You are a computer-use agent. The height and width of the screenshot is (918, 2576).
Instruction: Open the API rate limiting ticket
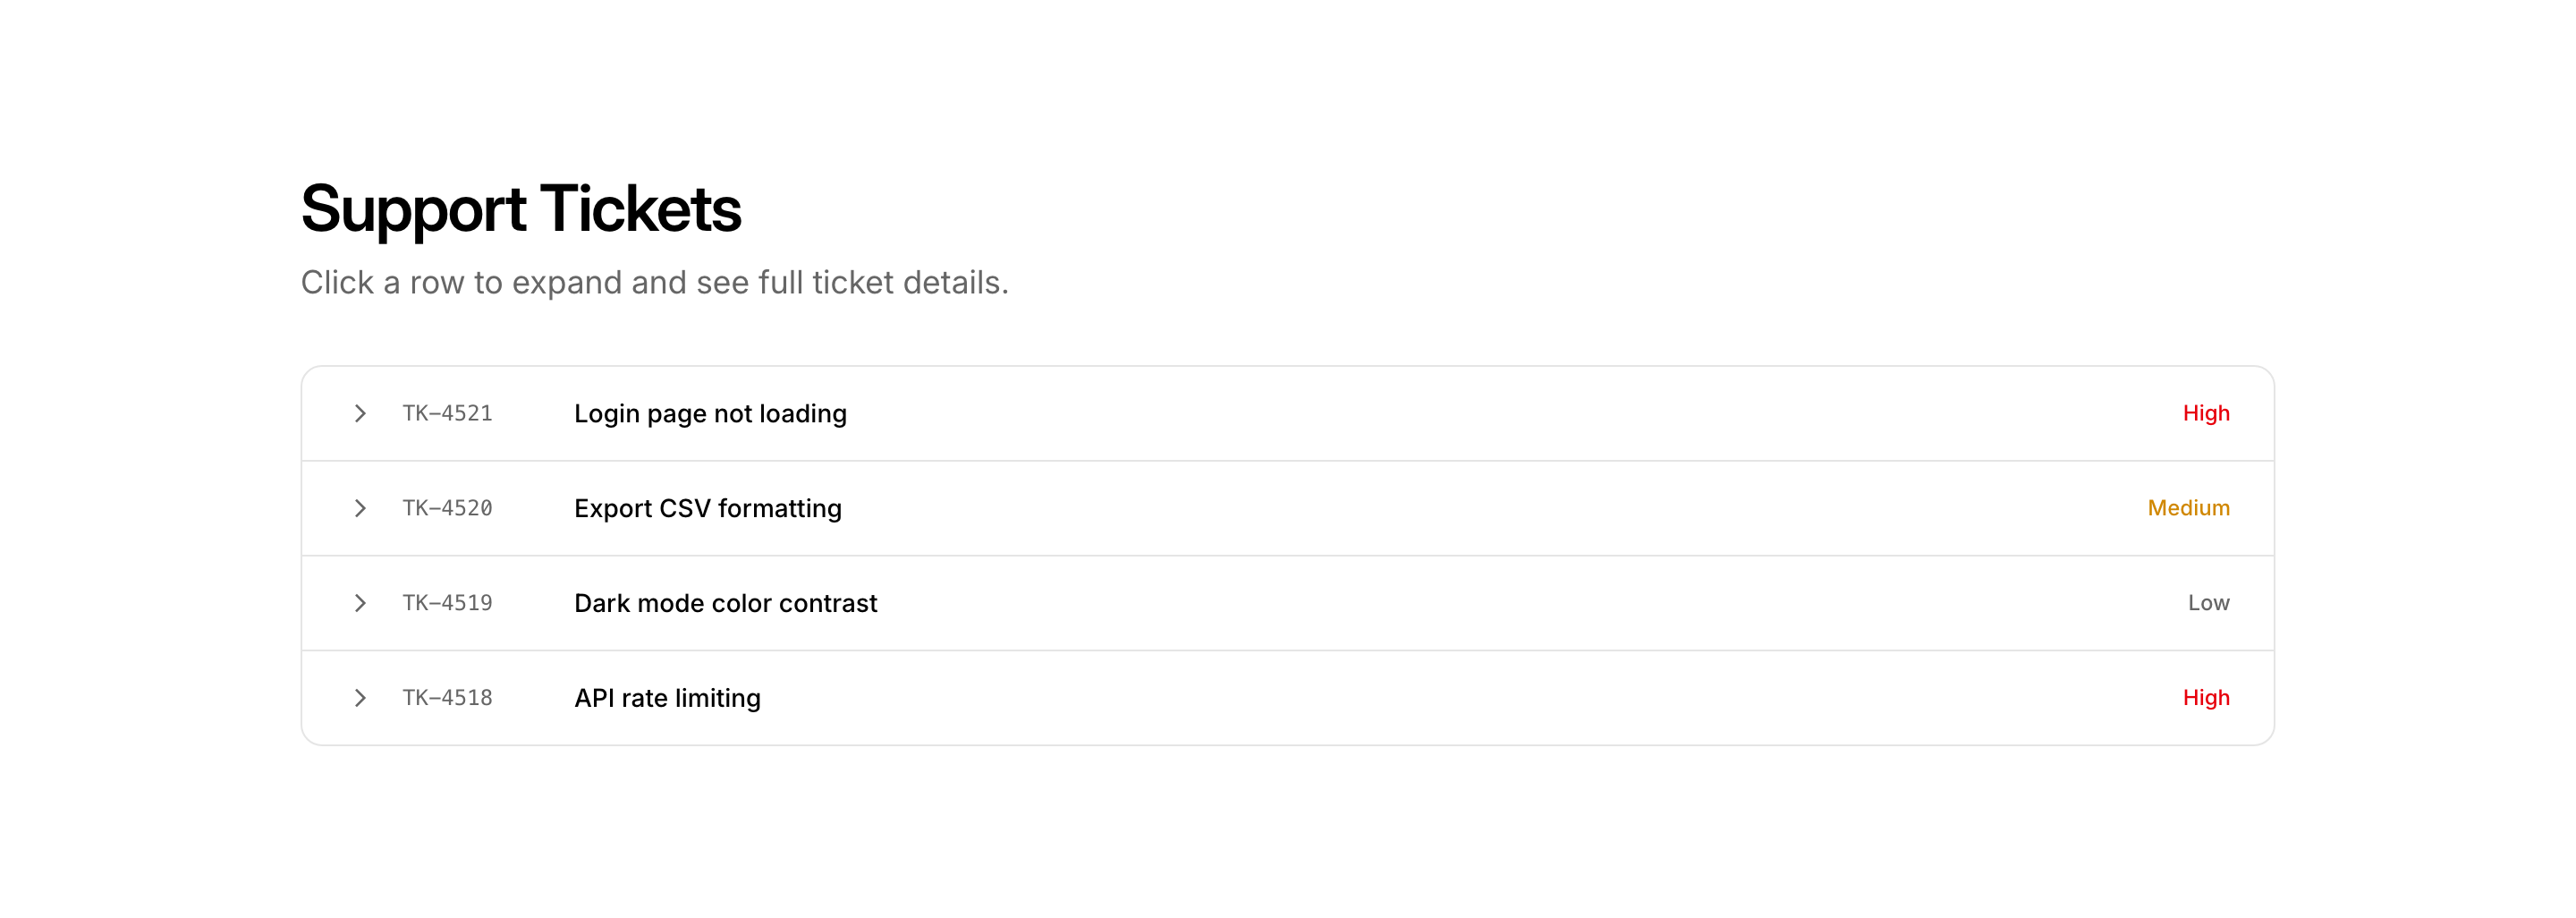coord(667,698)
